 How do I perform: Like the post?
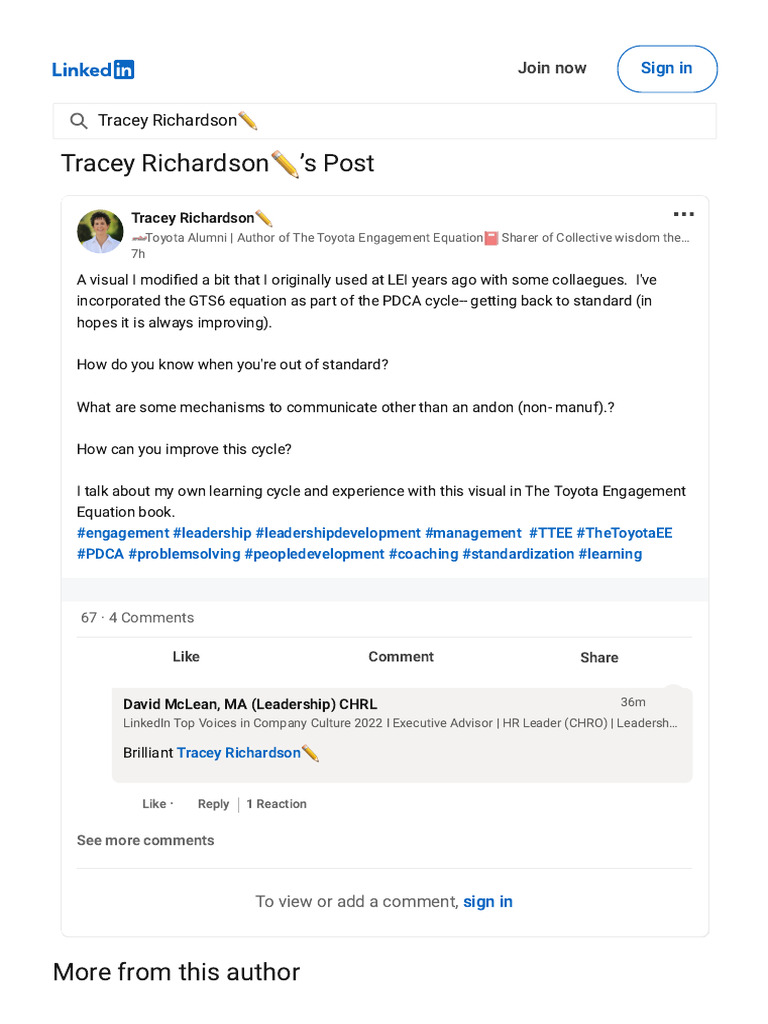tap(186, 657)
